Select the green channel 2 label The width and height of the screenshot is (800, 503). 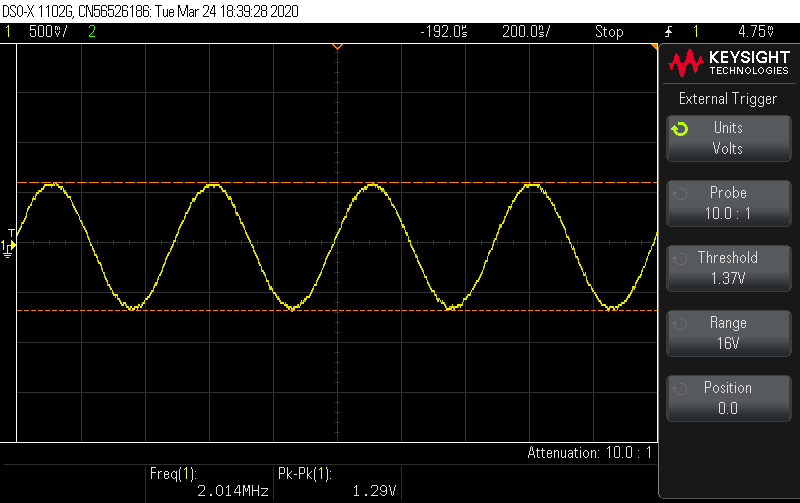point(92,32)
